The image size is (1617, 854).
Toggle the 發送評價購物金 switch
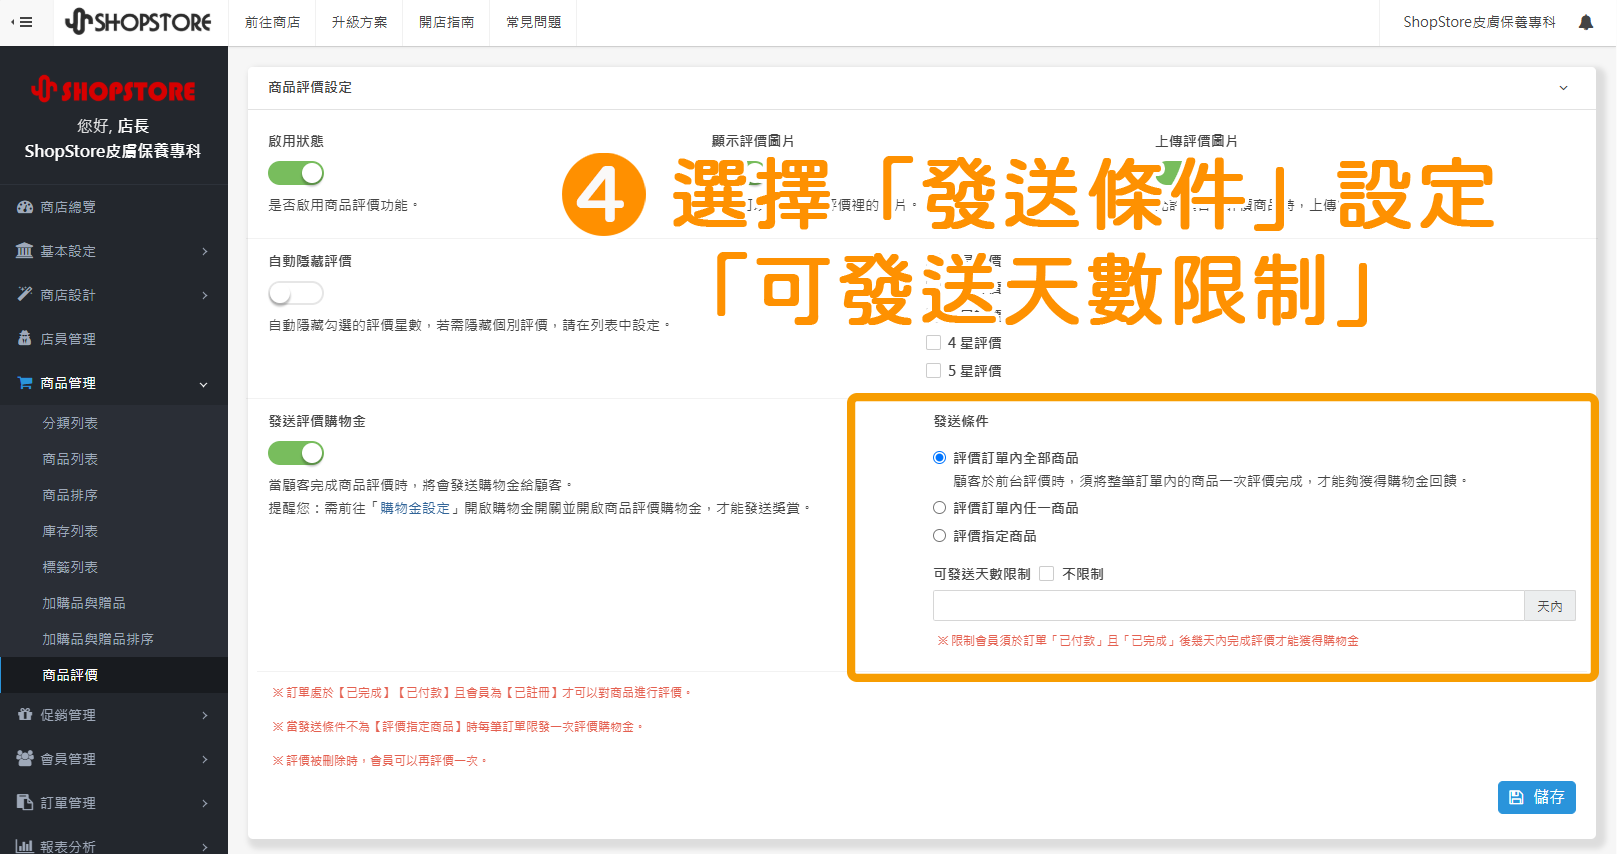pyautogui.click(x=296, y=453)
